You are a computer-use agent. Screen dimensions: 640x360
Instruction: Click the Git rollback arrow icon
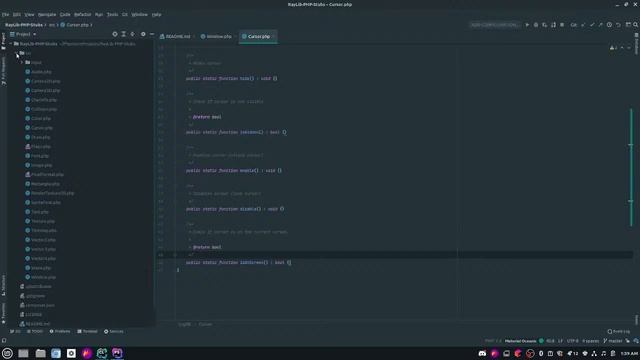click(618, 25)
